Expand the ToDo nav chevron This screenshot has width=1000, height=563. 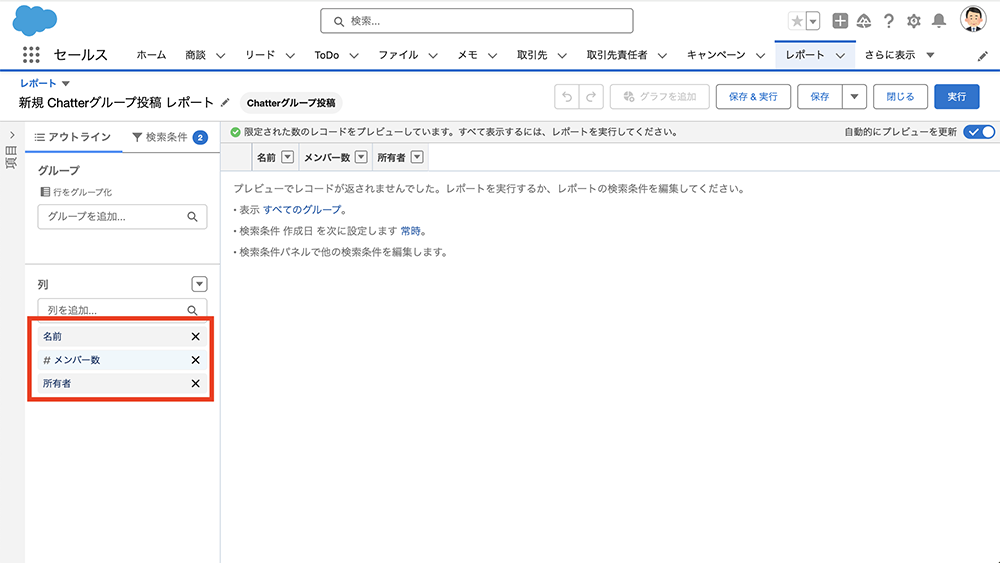354,55
